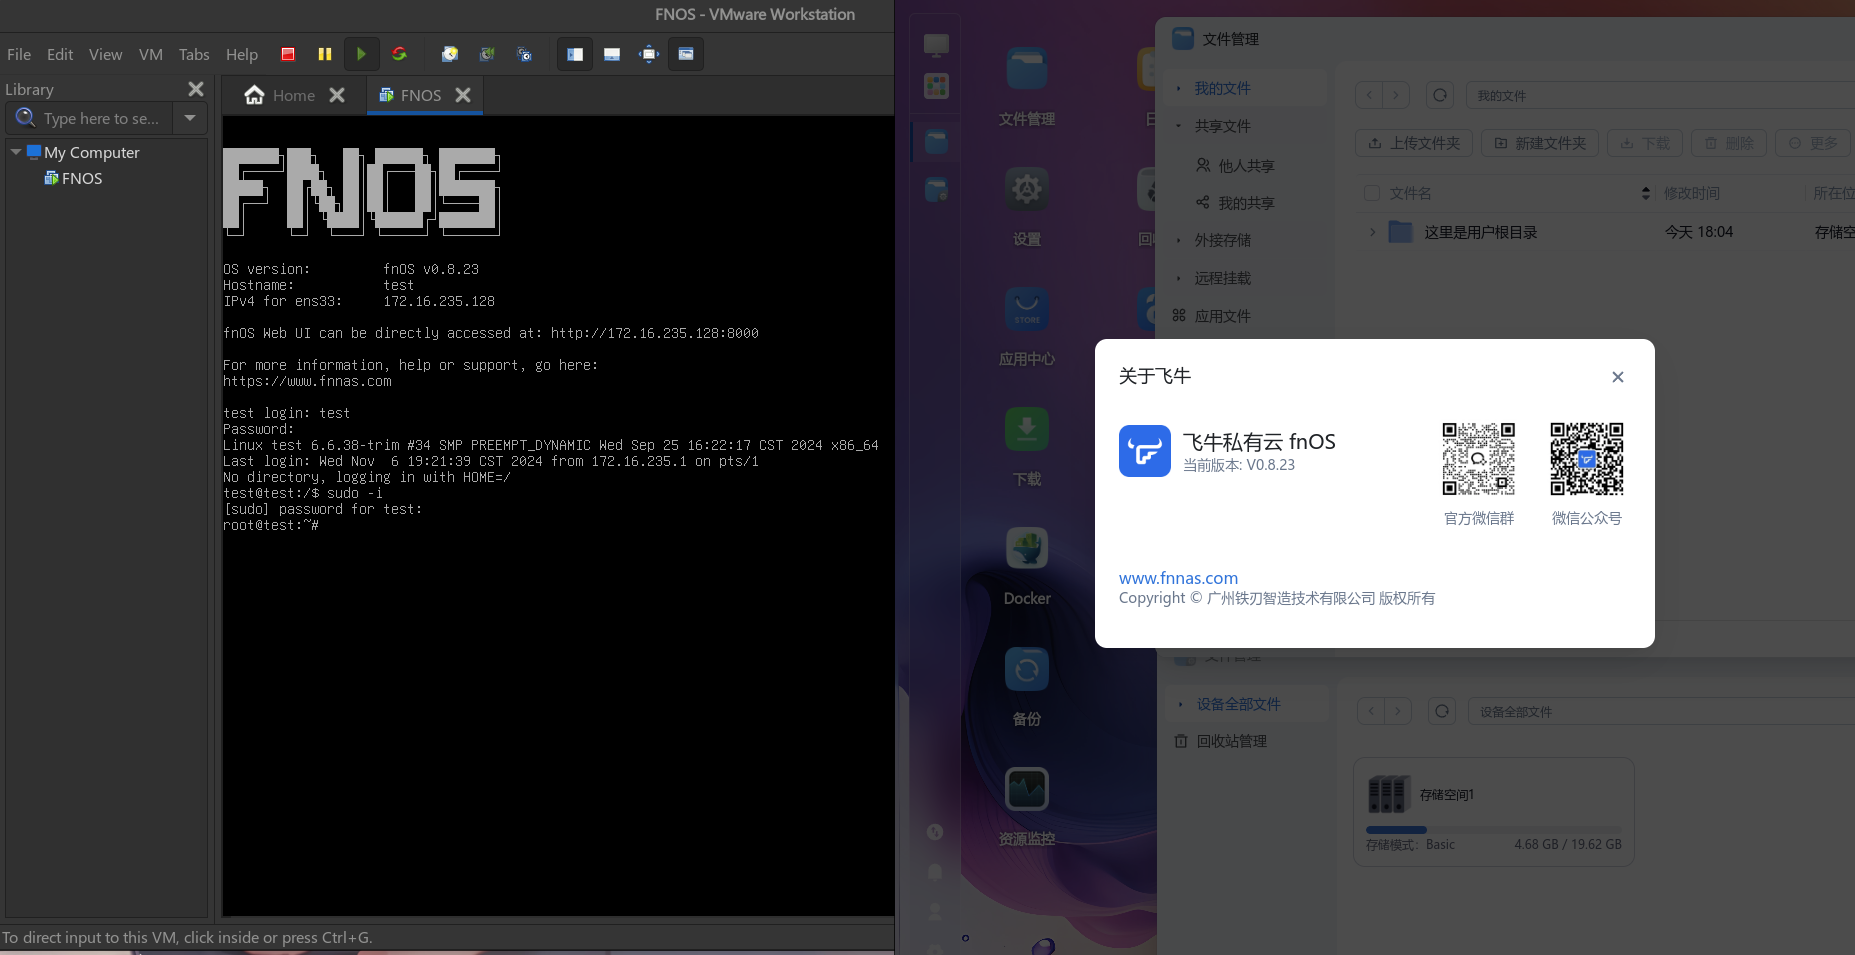Close the 关于飞牛 dialog
The height and width of the screenshot is (955, 1855).
pos(1617,377)
